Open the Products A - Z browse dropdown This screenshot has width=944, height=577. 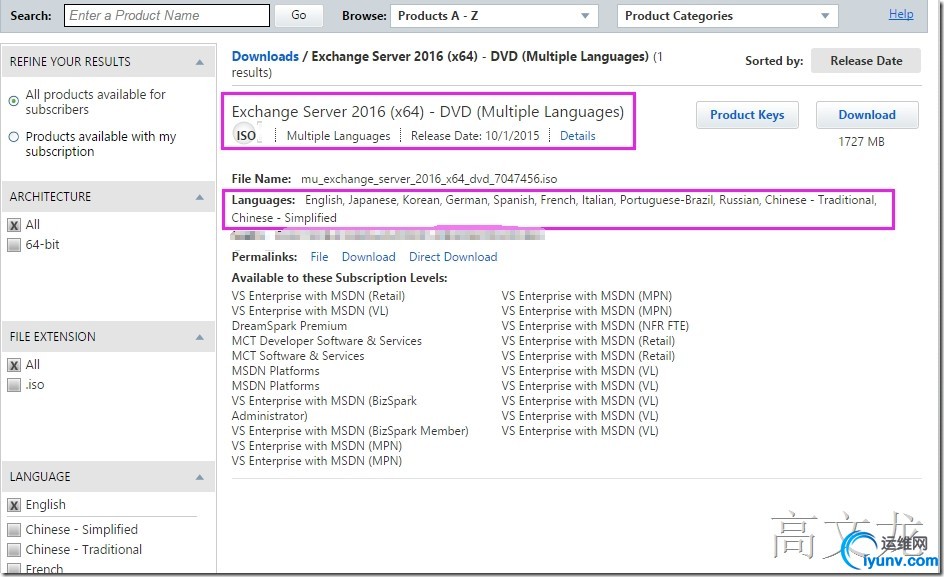coord(494,16)
